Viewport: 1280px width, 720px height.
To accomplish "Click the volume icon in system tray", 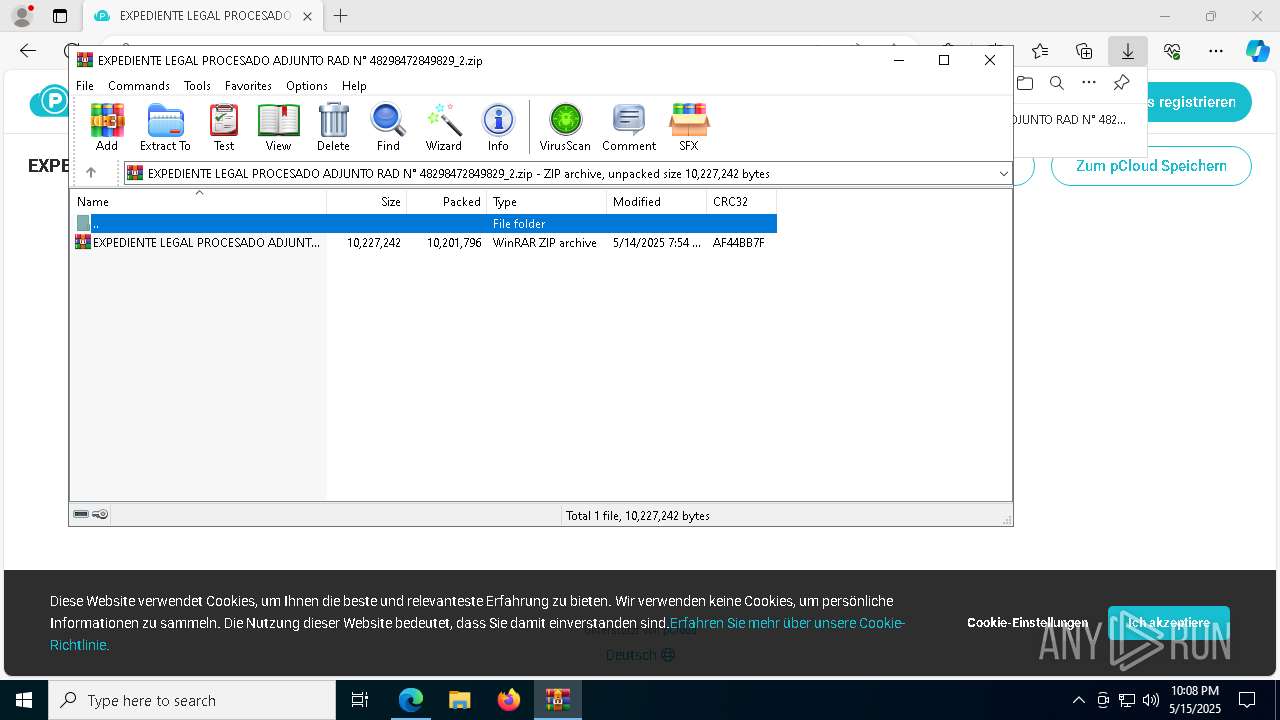I will 1151,700.
